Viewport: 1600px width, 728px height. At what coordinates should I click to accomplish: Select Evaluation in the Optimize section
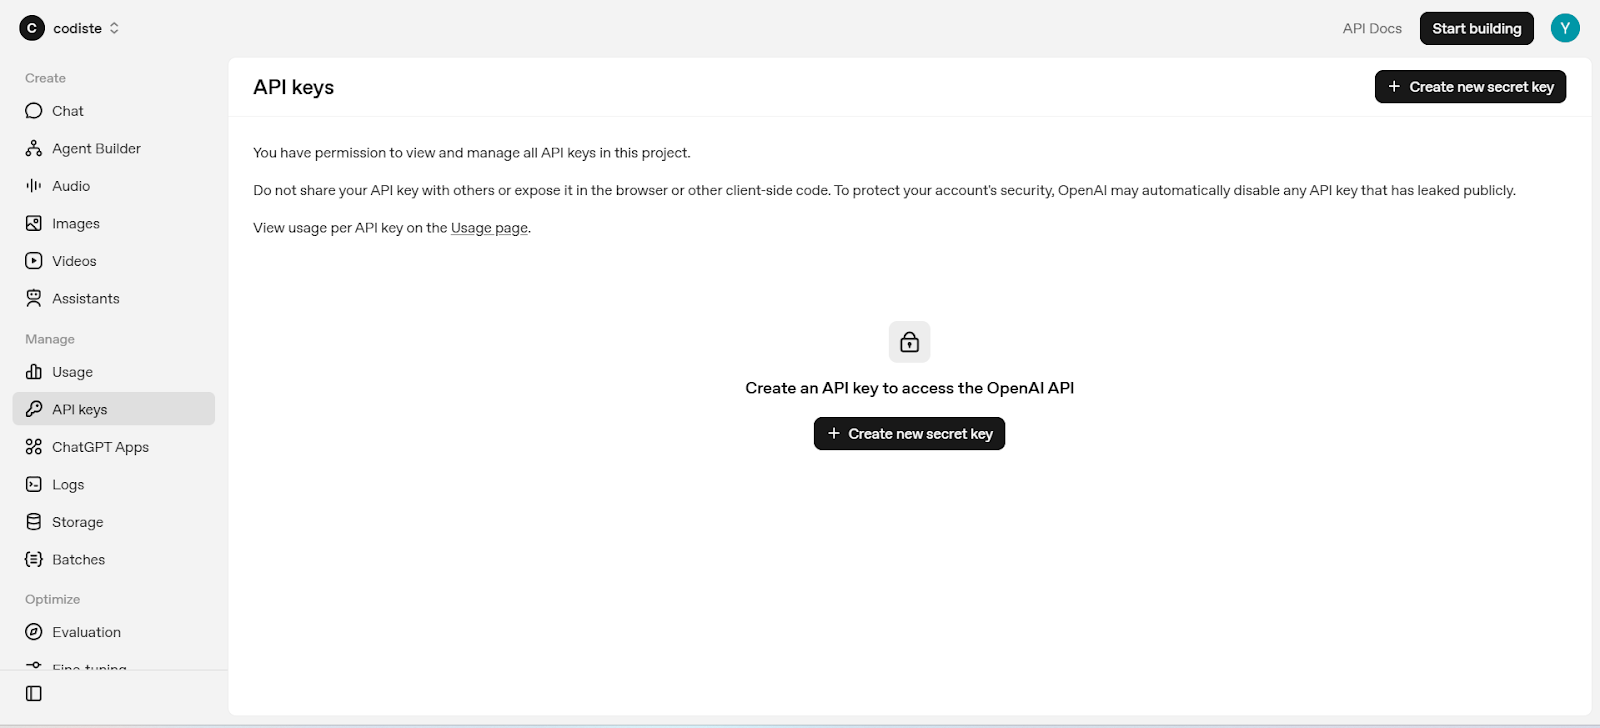(86, 633)
